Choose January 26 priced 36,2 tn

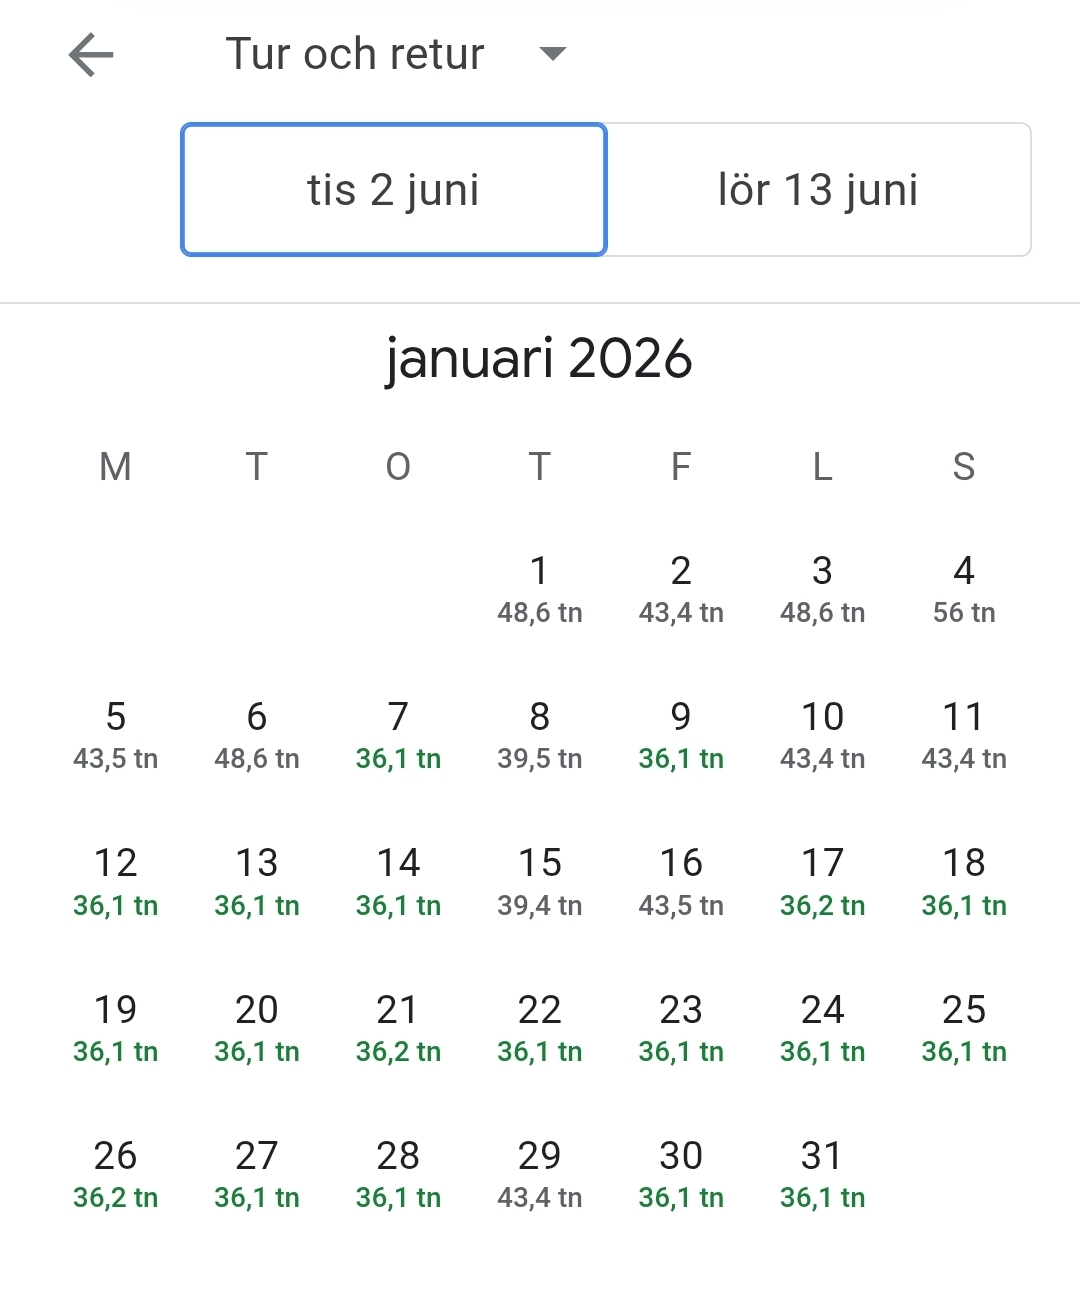[115, 1174]
